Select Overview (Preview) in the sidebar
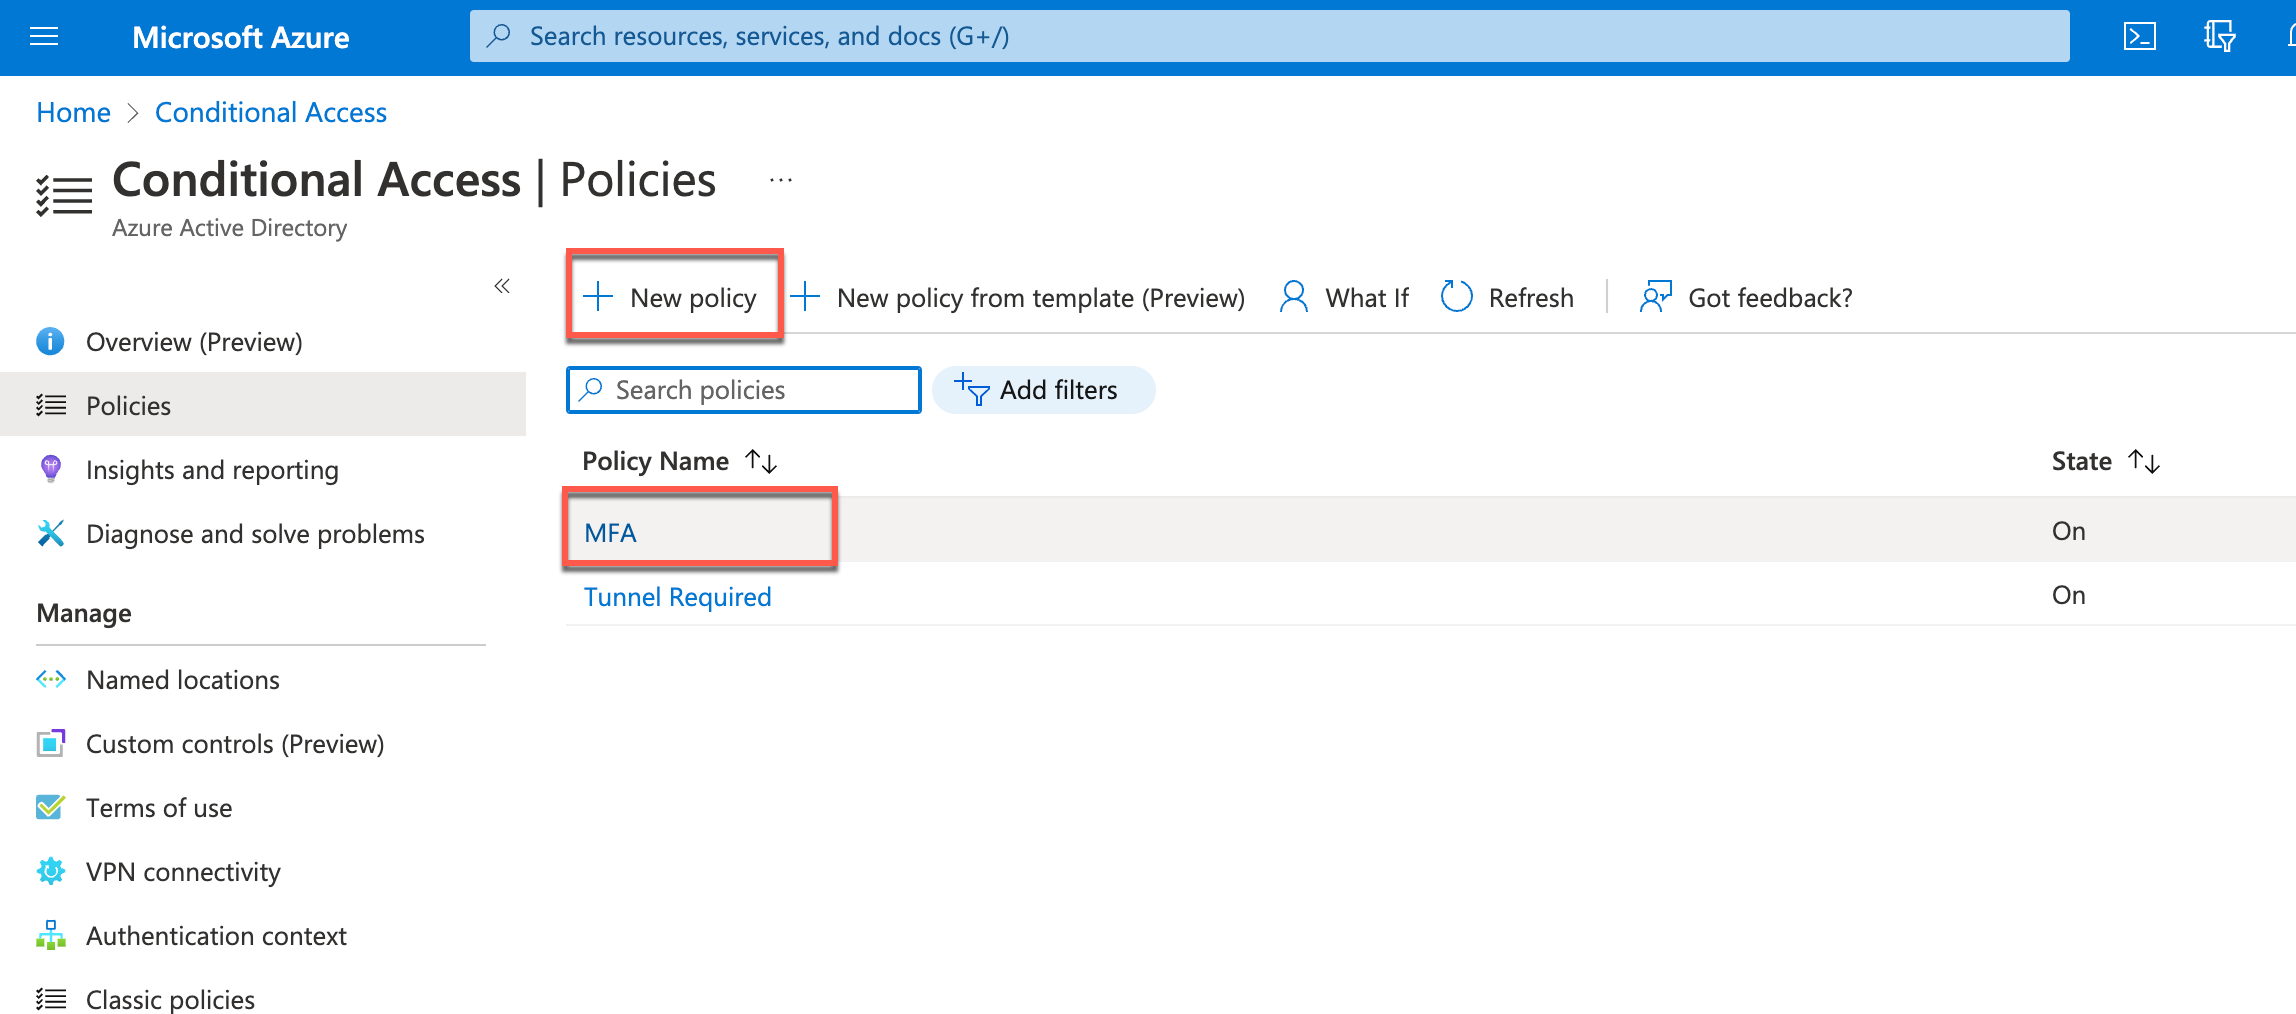 pos(195,341)
